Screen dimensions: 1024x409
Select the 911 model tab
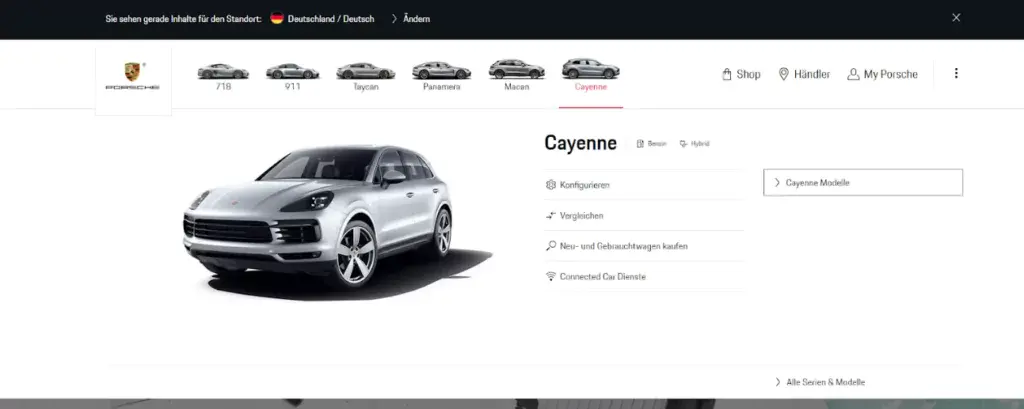[292, 75]
